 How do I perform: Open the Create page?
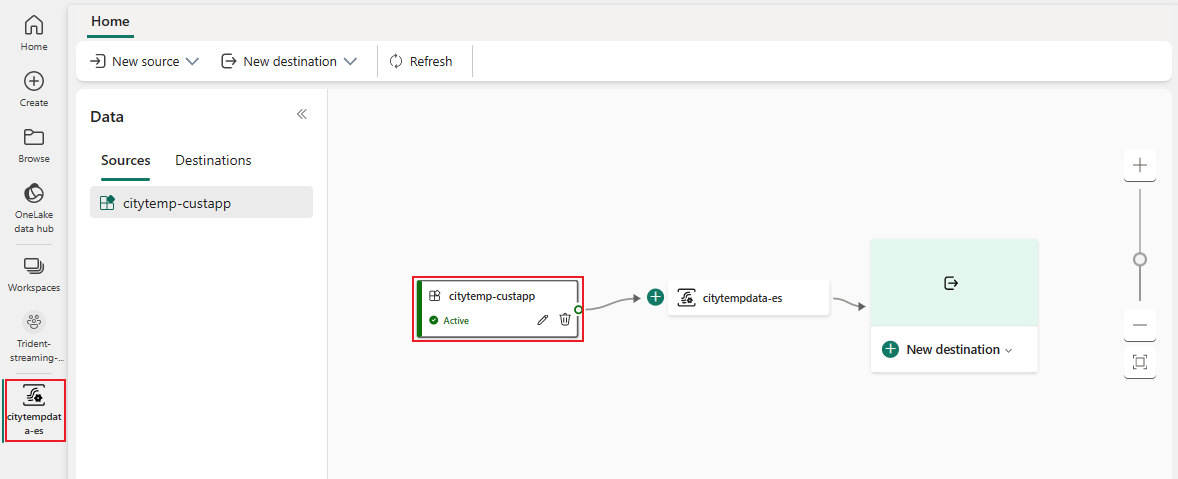click(x=34, y=89)
